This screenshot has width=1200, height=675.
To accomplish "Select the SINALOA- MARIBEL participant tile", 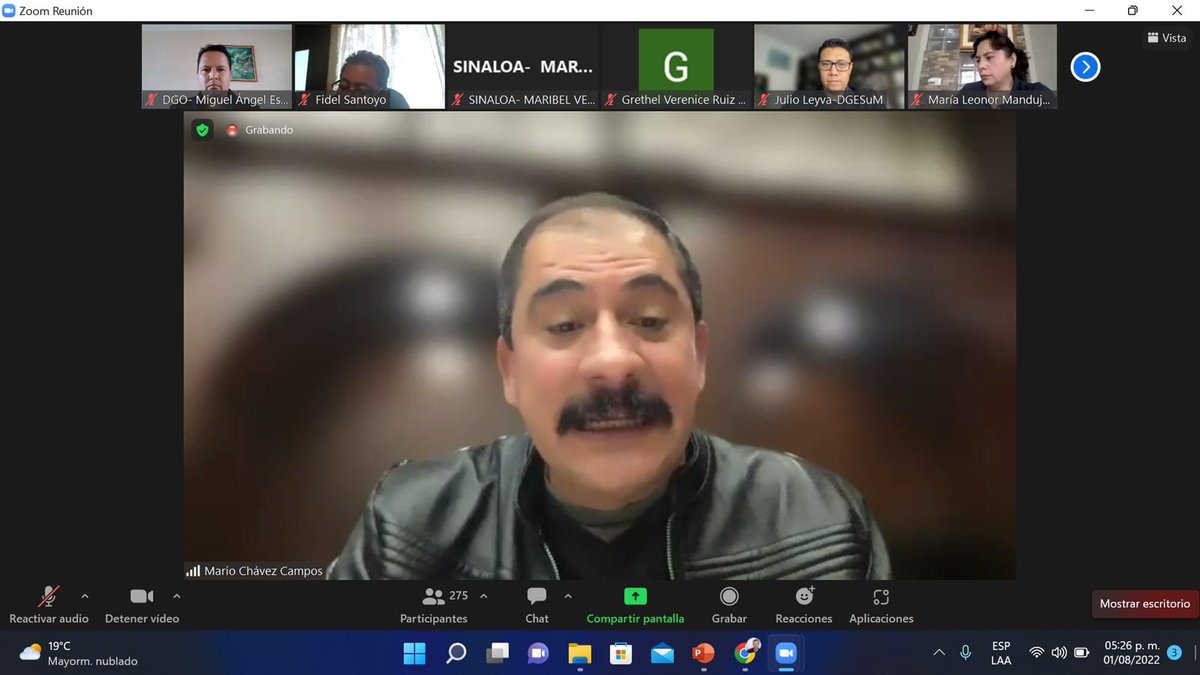I will (523, 67).
